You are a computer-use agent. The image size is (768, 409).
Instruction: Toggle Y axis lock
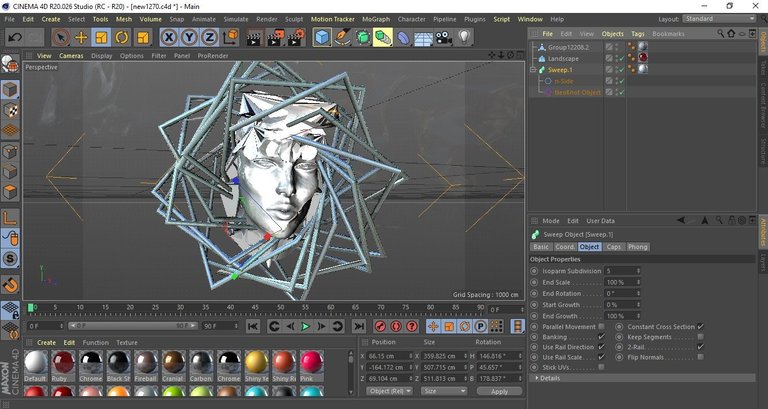tap(189, 38)
